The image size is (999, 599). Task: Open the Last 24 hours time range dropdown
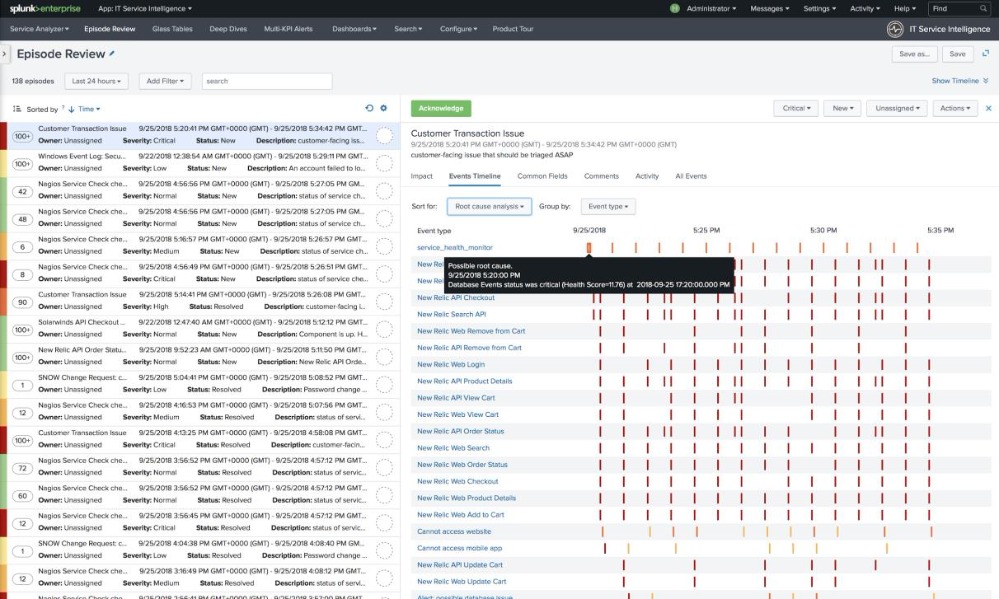tap(96, 81)
